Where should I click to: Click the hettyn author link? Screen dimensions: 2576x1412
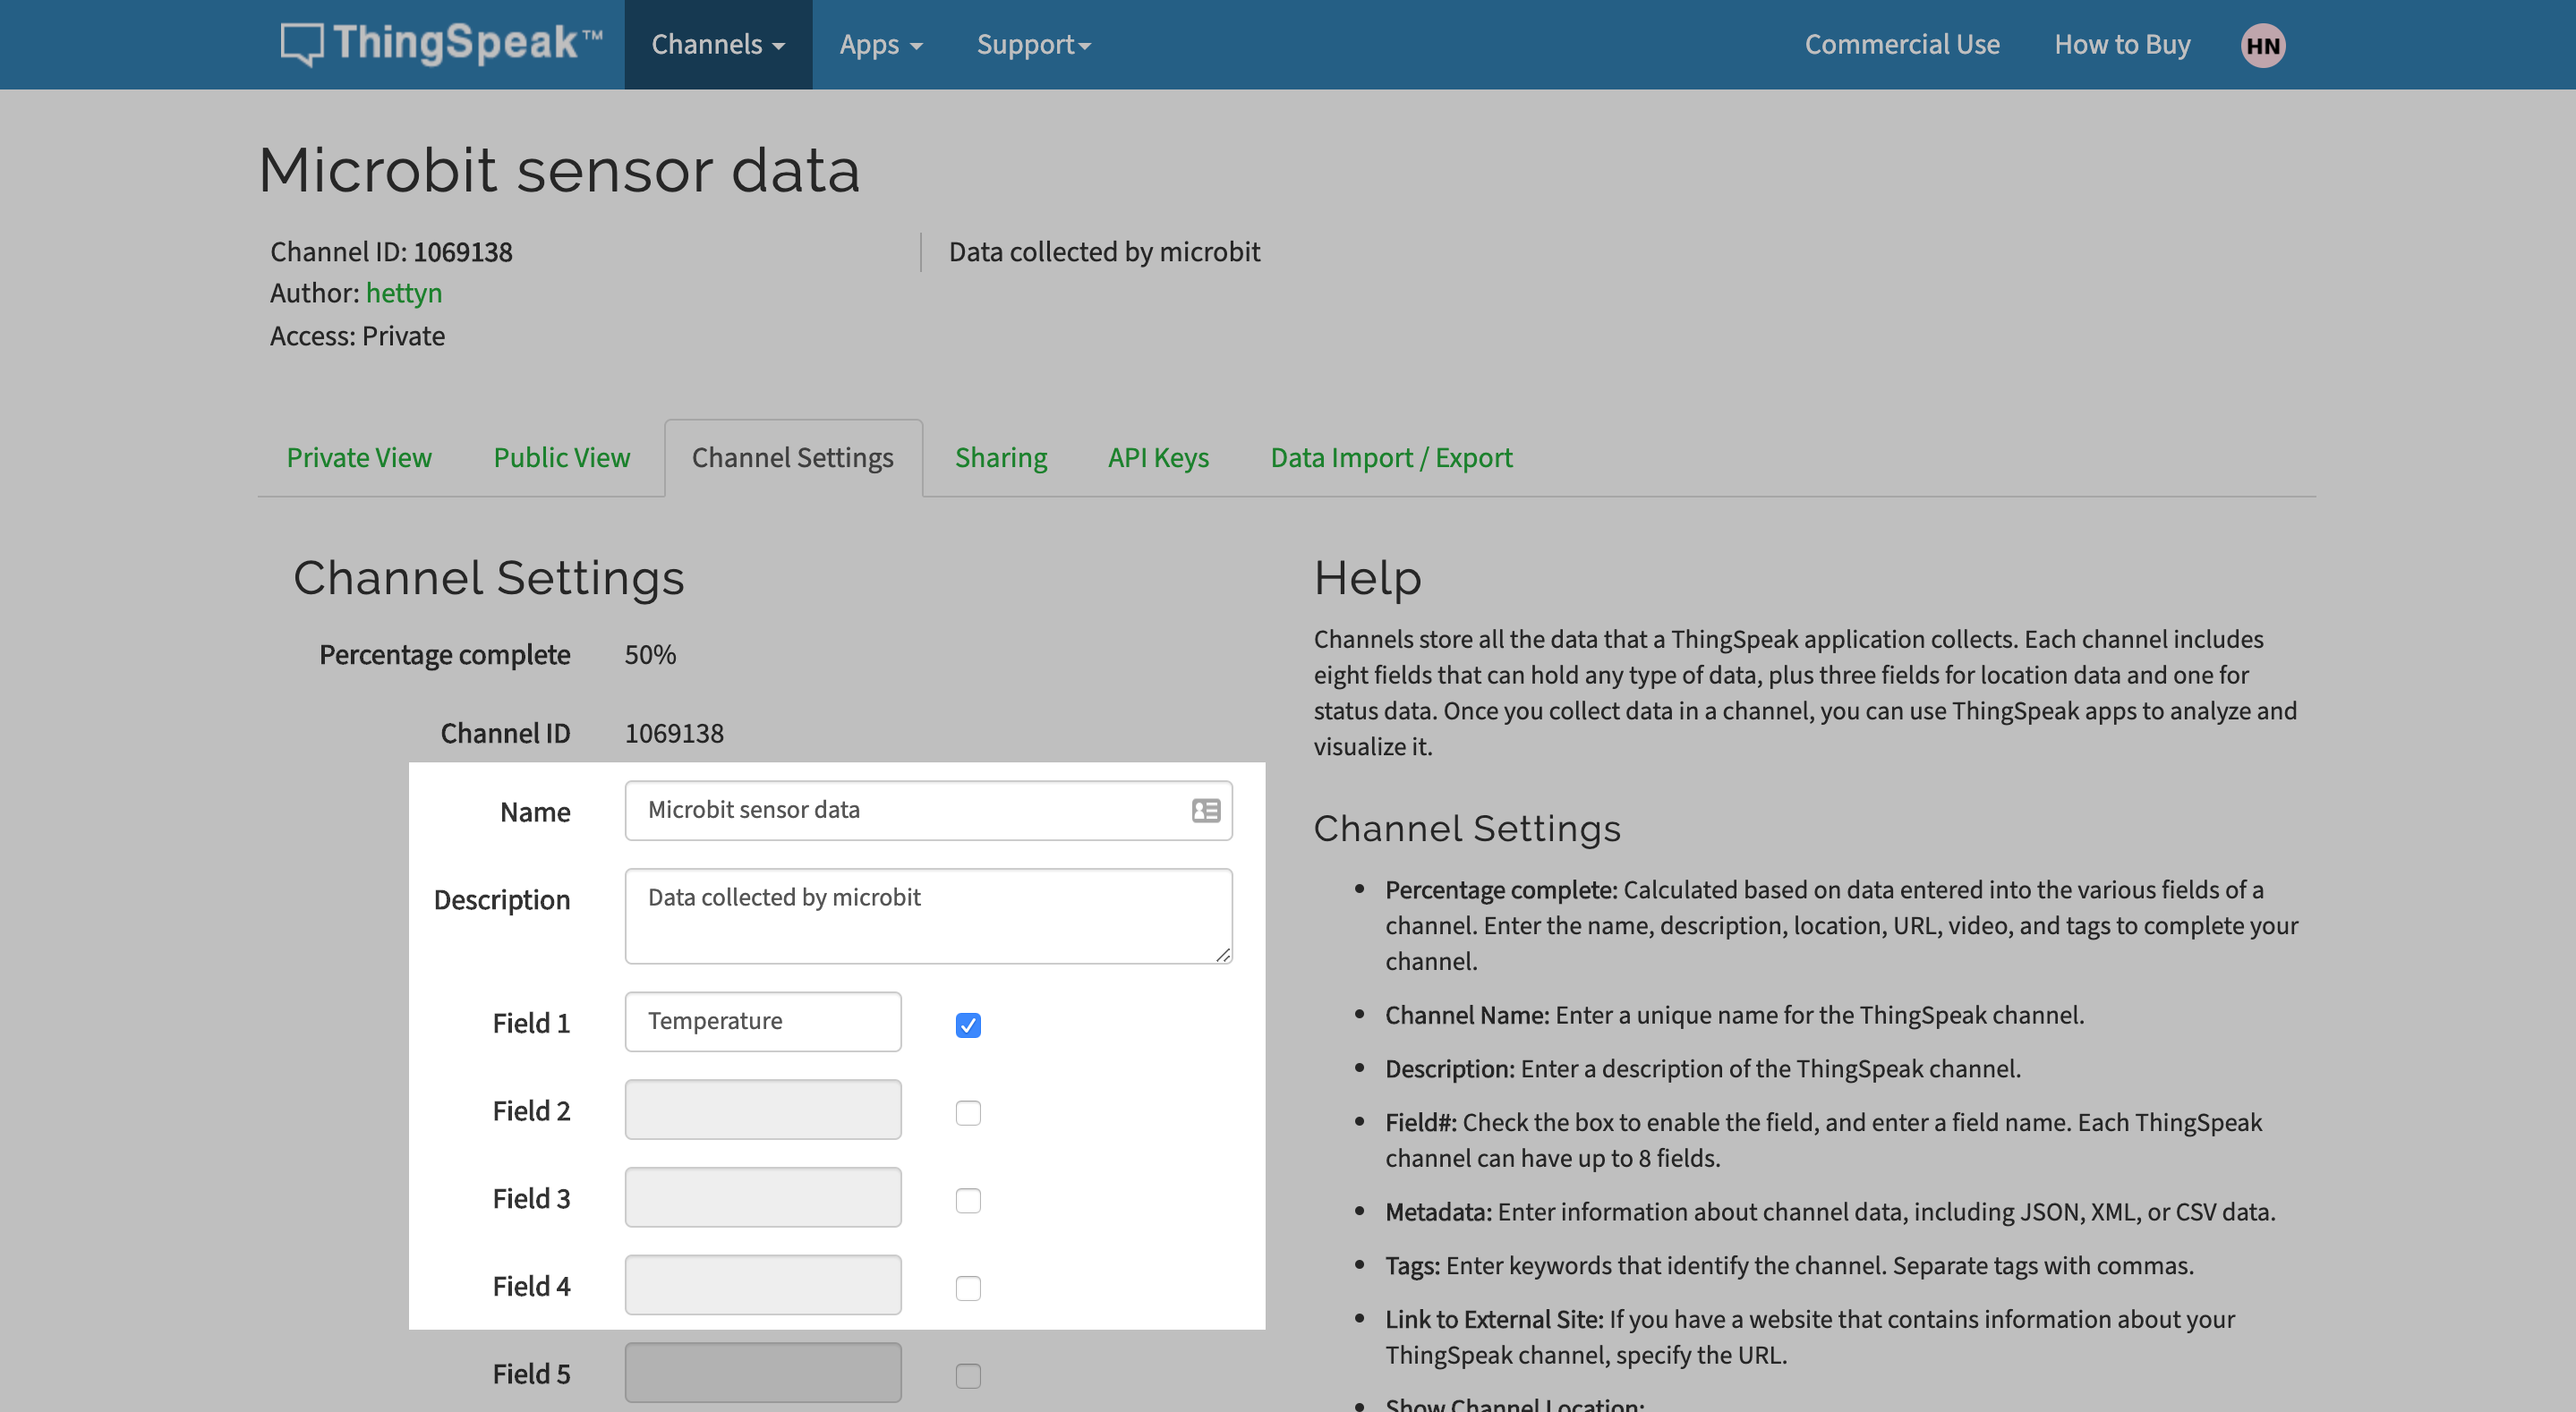[x=404, y=293]
